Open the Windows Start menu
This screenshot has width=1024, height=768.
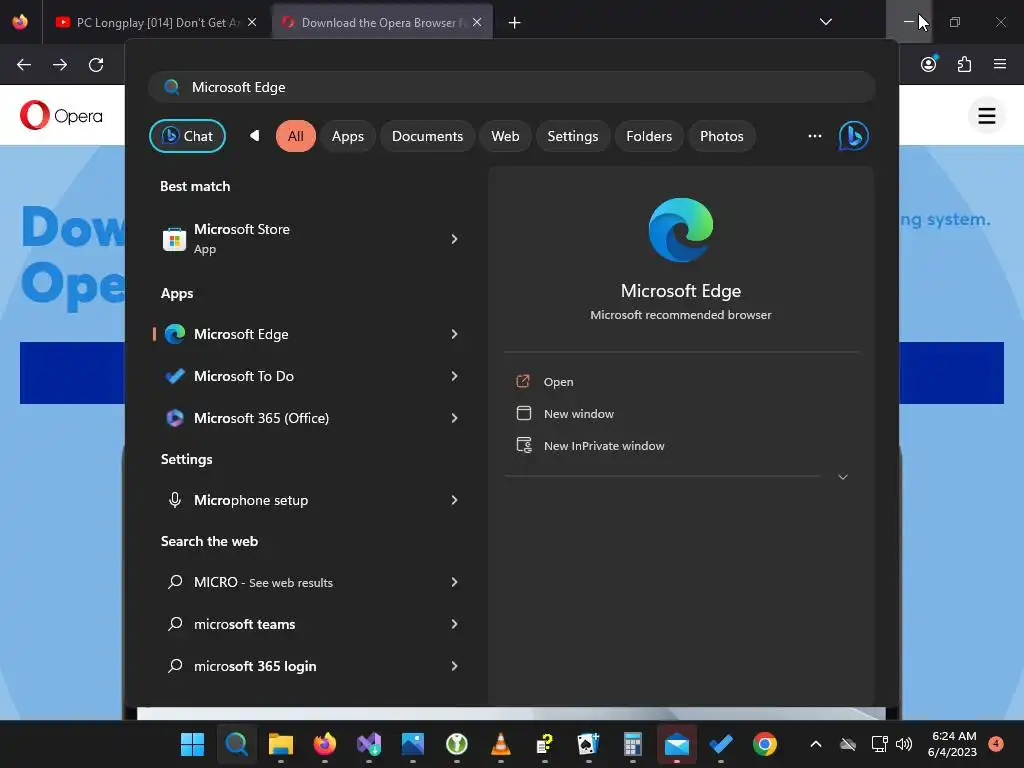tap(193, 744)
